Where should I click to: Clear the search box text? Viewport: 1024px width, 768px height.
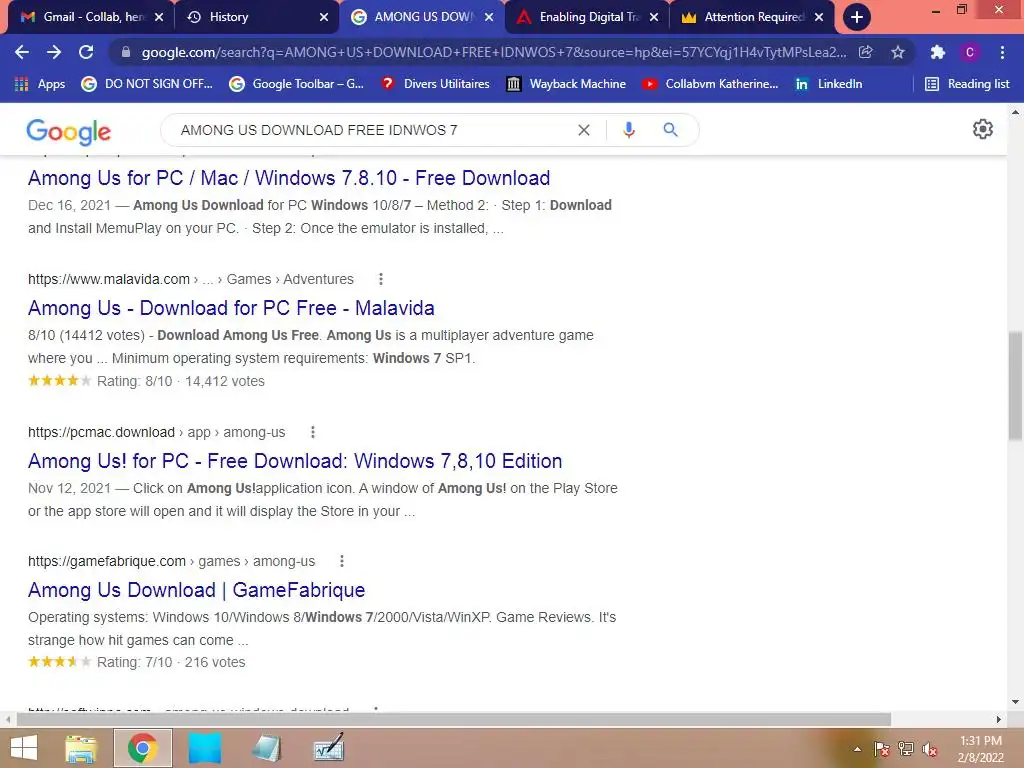(x=584, y=130)
